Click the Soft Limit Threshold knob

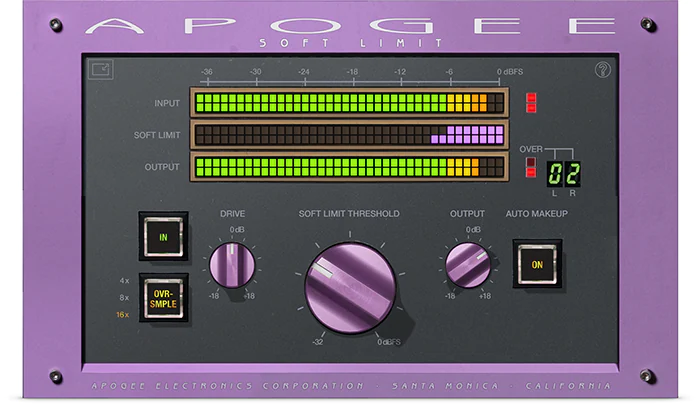[x=350, y=288]
